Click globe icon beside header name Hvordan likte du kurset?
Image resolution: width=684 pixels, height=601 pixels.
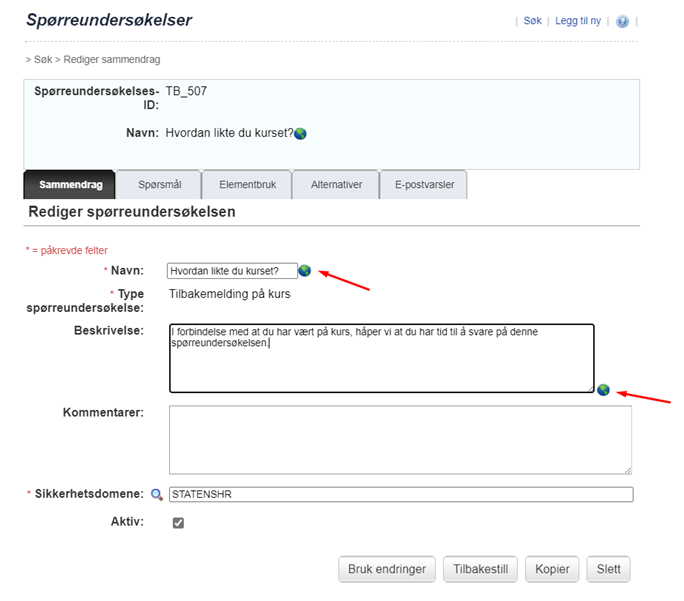300,133
